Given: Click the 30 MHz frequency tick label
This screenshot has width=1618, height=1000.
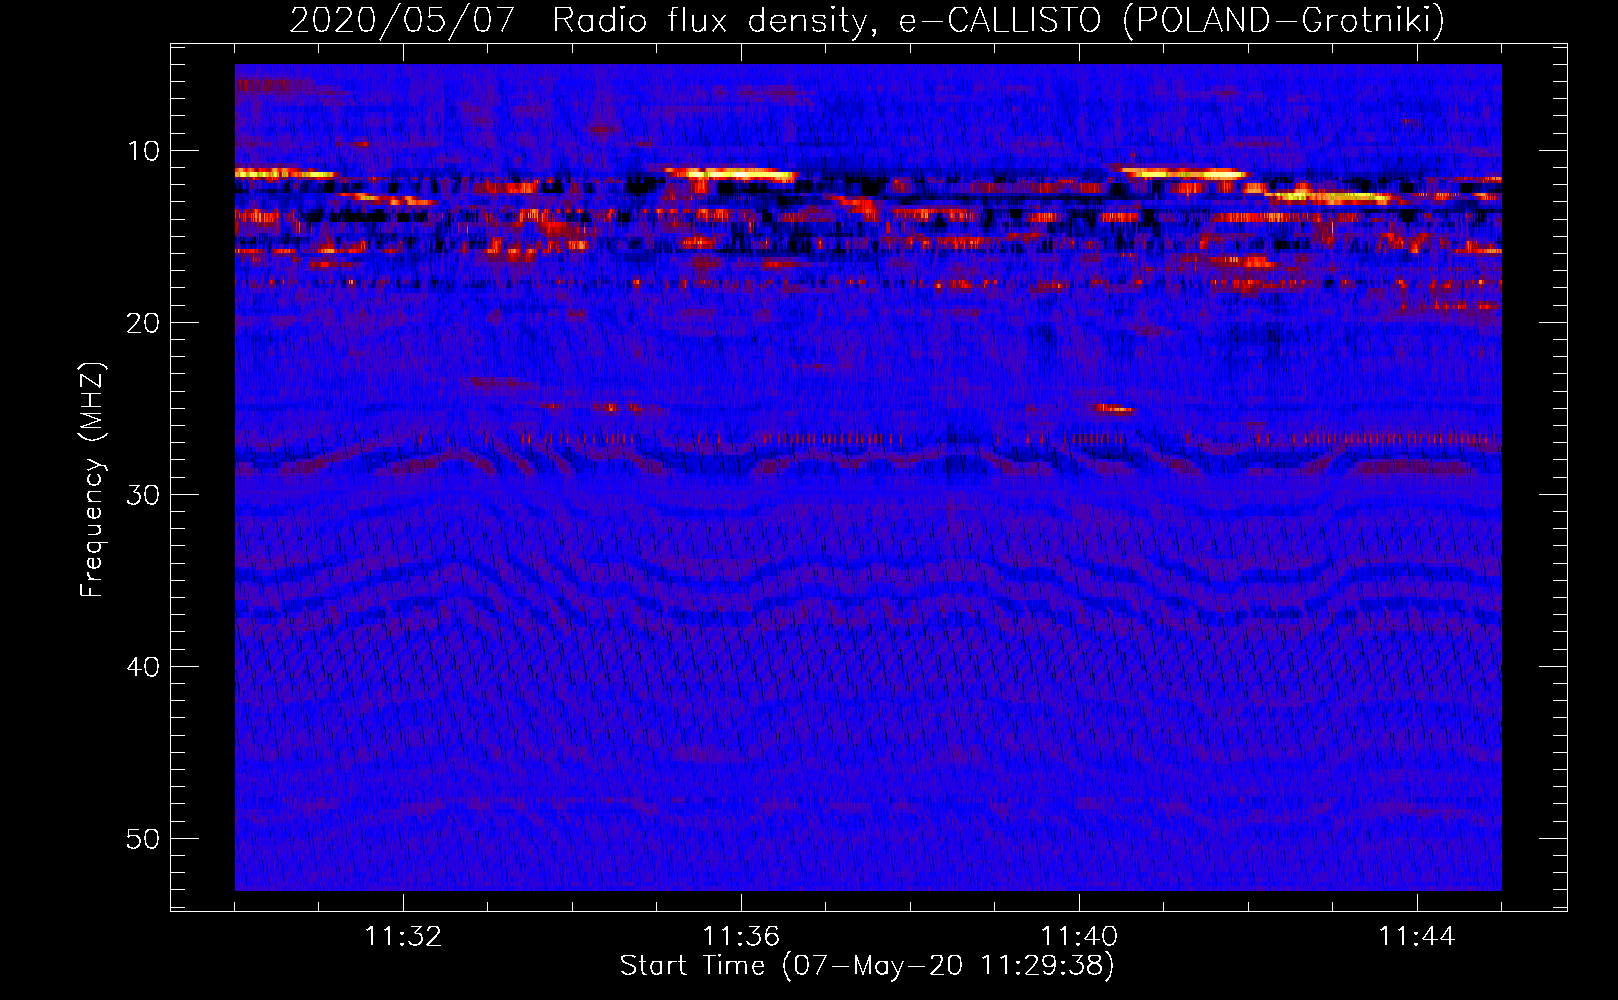Looking at the screenshot, I should (x=144, y=495).
